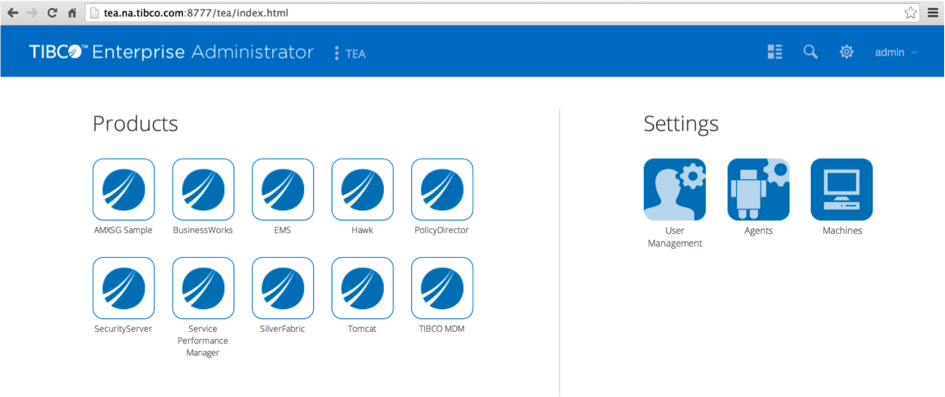
Task: Click the TIBCO Enterprise Administrator logo
Action: [x=171, y=52]
